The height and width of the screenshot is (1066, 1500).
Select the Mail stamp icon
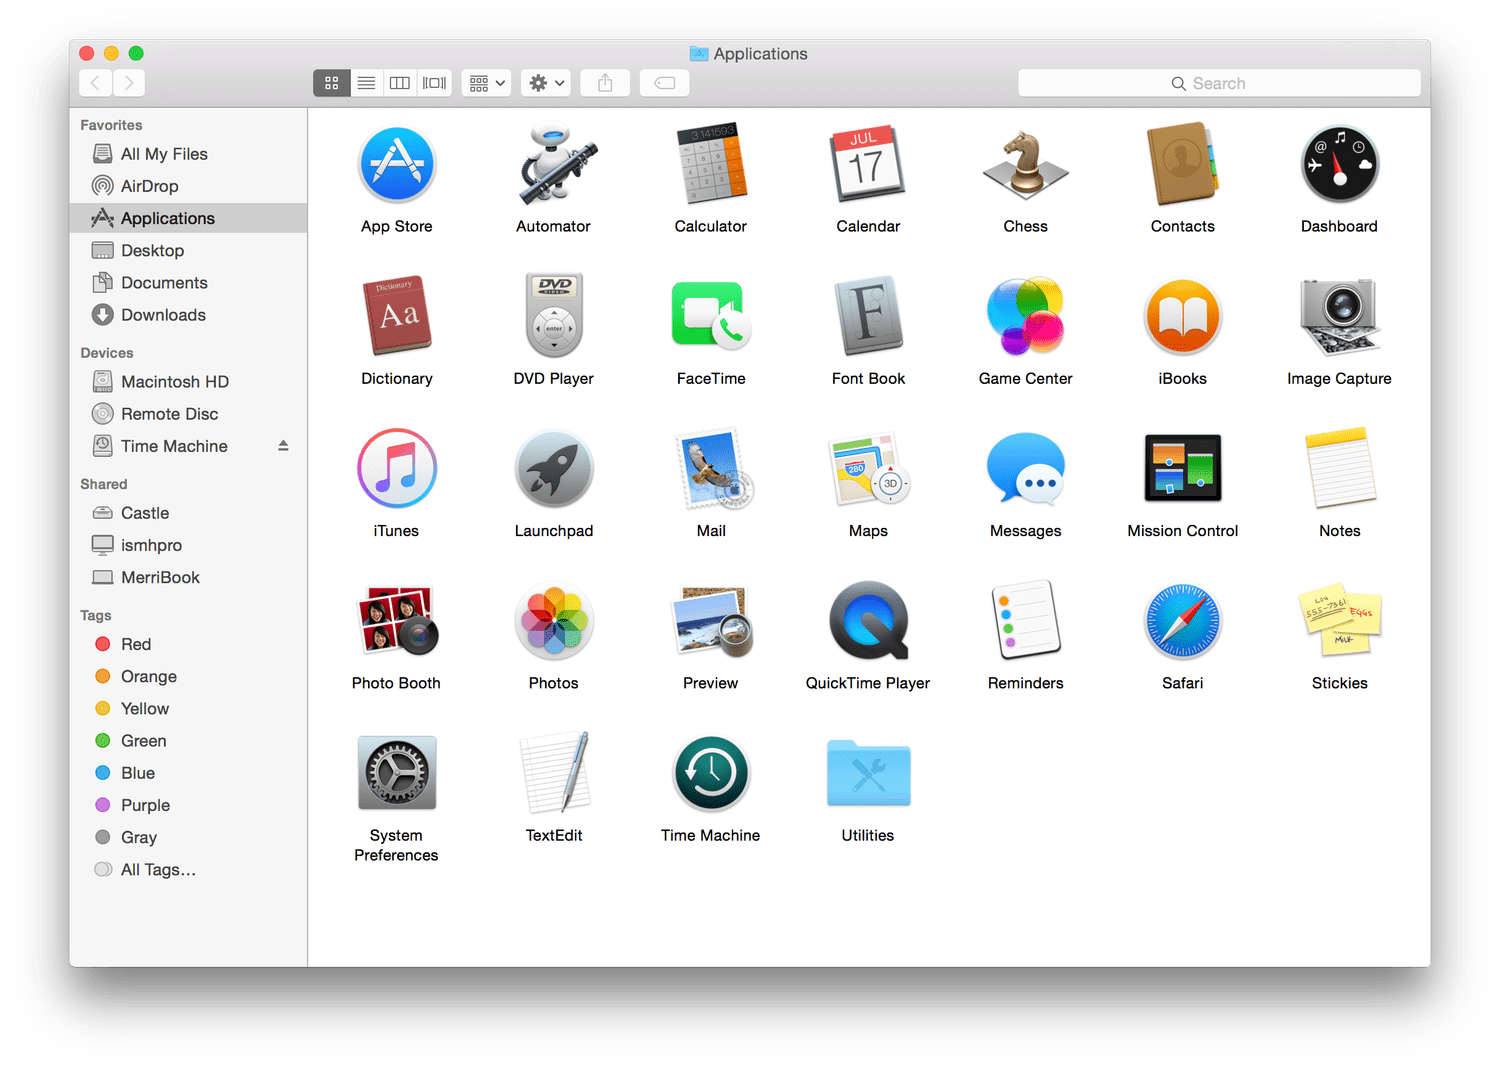713,468
